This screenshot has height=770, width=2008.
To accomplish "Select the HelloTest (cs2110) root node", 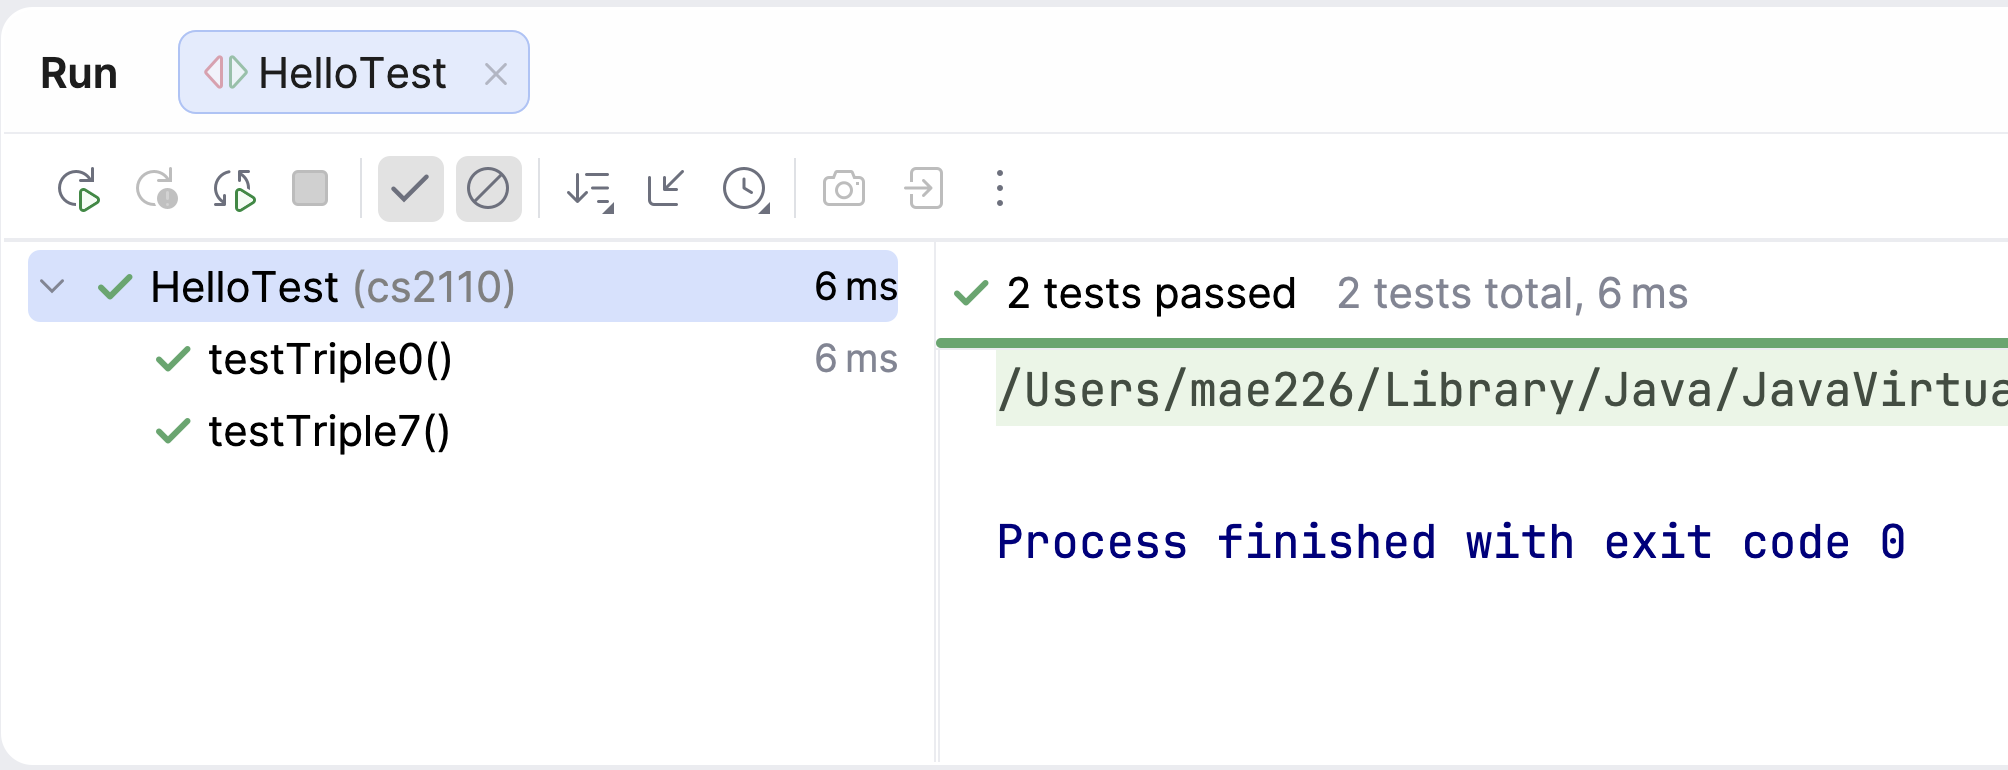I will click(332, 287).
